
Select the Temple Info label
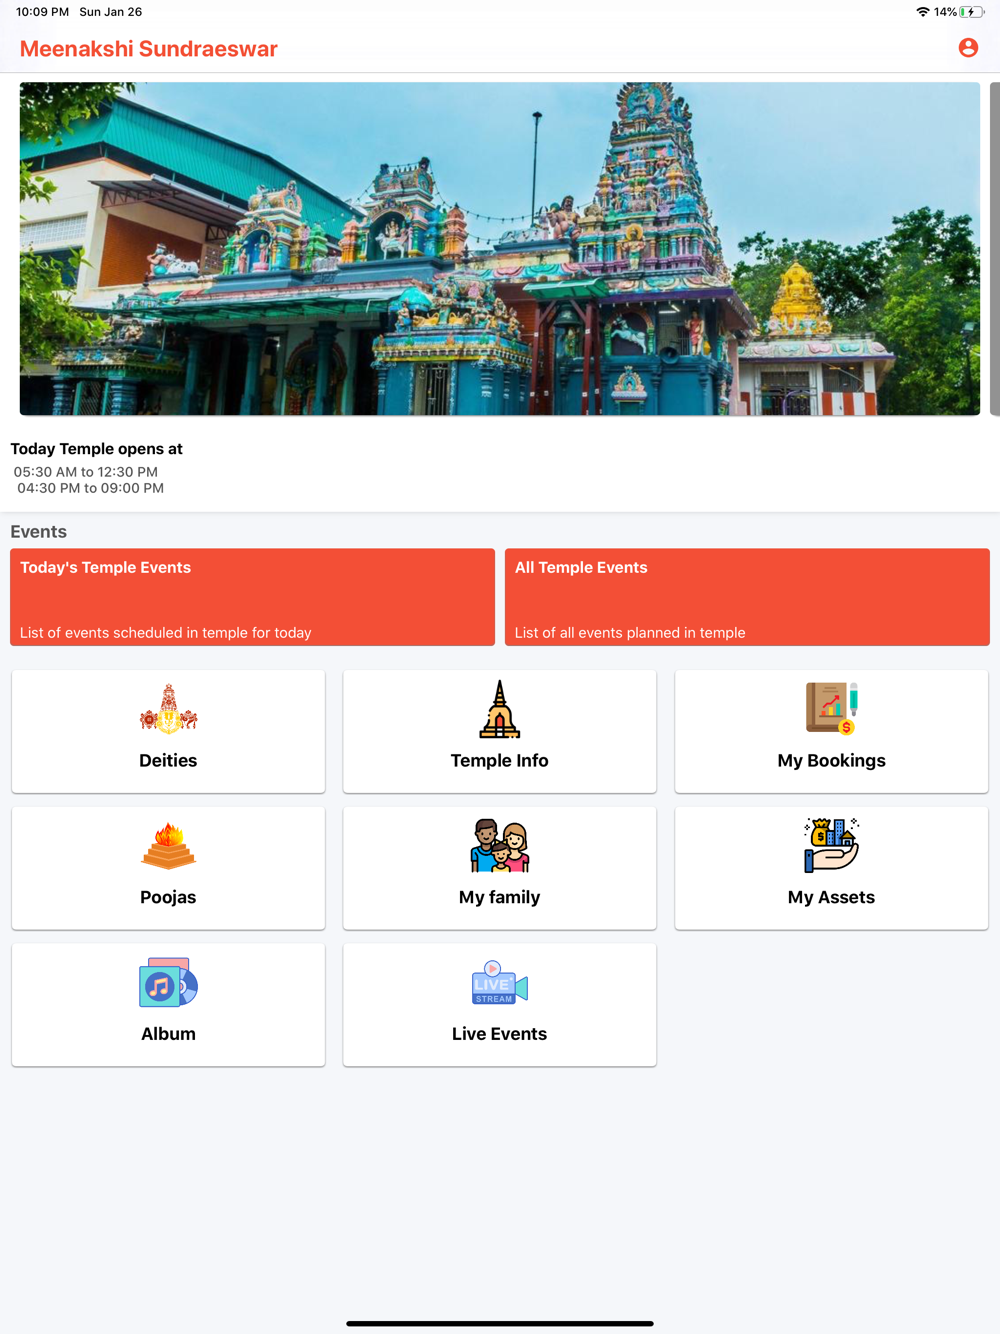click(499, 761)
